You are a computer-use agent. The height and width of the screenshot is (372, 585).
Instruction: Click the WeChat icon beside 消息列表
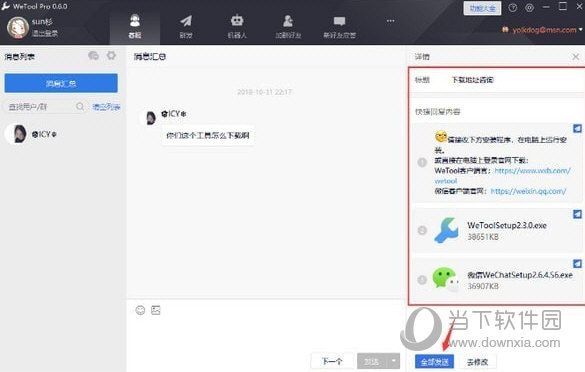click(x=93, y=56)
